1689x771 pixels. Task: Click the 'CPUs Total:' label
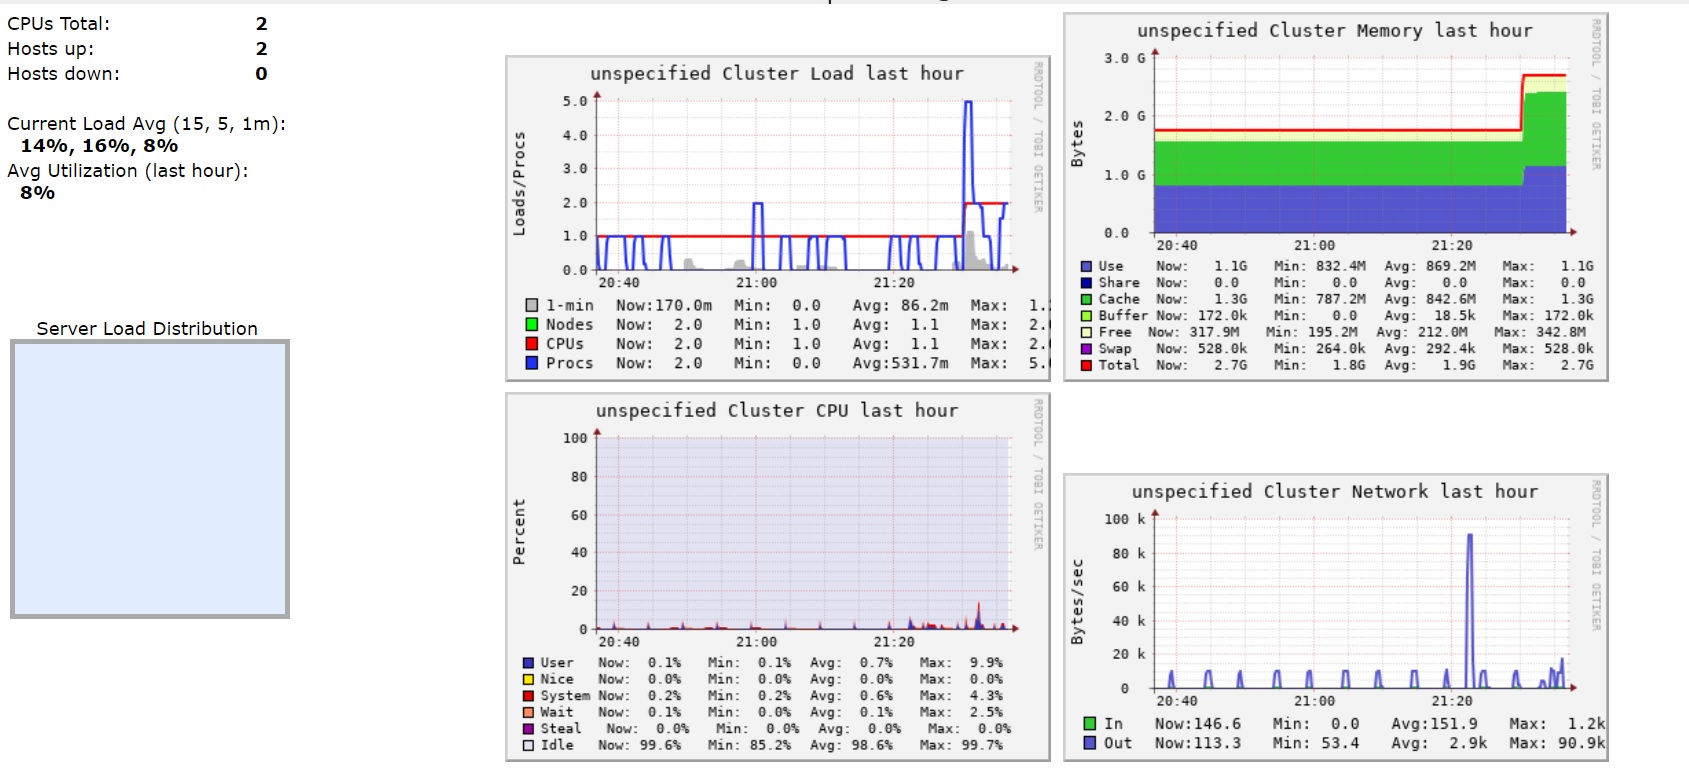(59, 24)
